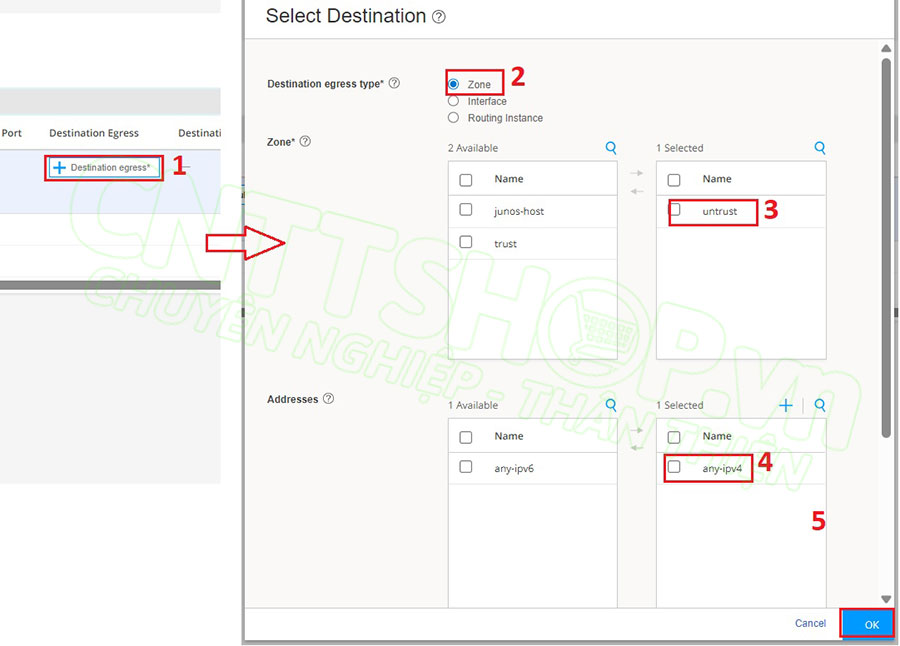Check the junos-host zone checkbox
The height and width of the screenshot is (646, 900).
coord(465,210)
